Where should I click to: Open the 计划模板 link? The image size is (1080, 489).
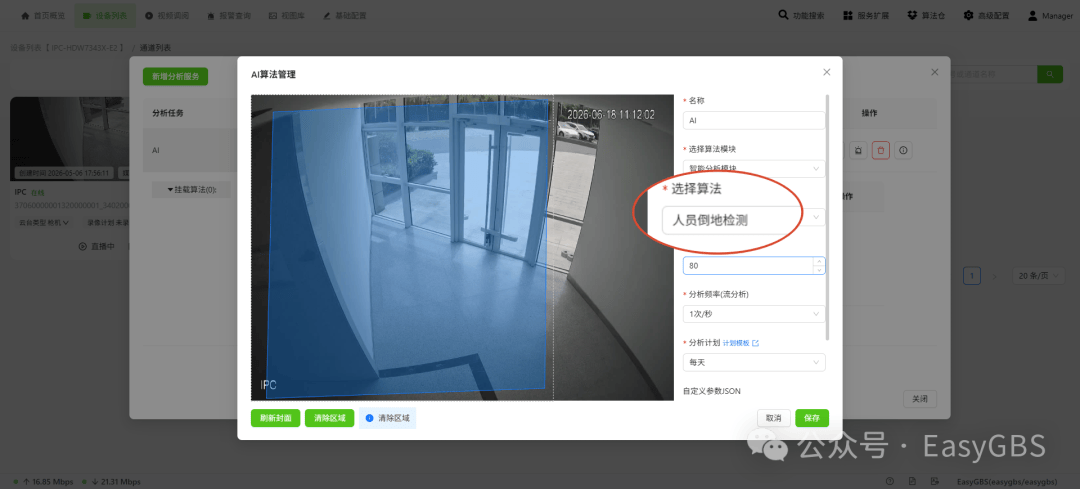[x=740, y=342]
